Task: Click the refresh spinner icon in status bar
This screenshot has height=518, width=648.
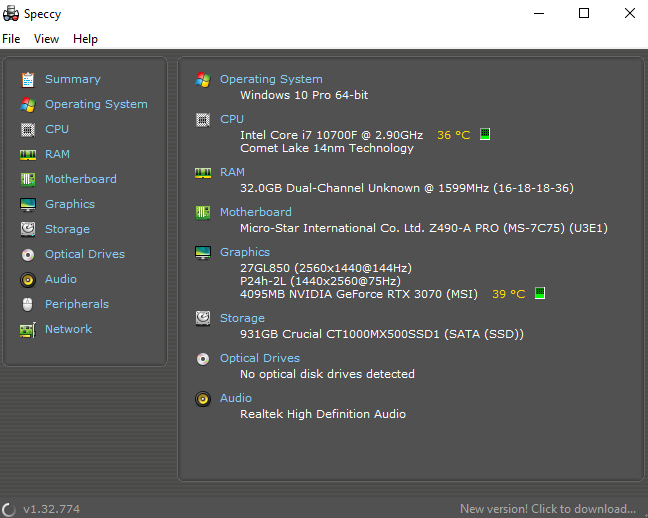Action: coord(9,509)
